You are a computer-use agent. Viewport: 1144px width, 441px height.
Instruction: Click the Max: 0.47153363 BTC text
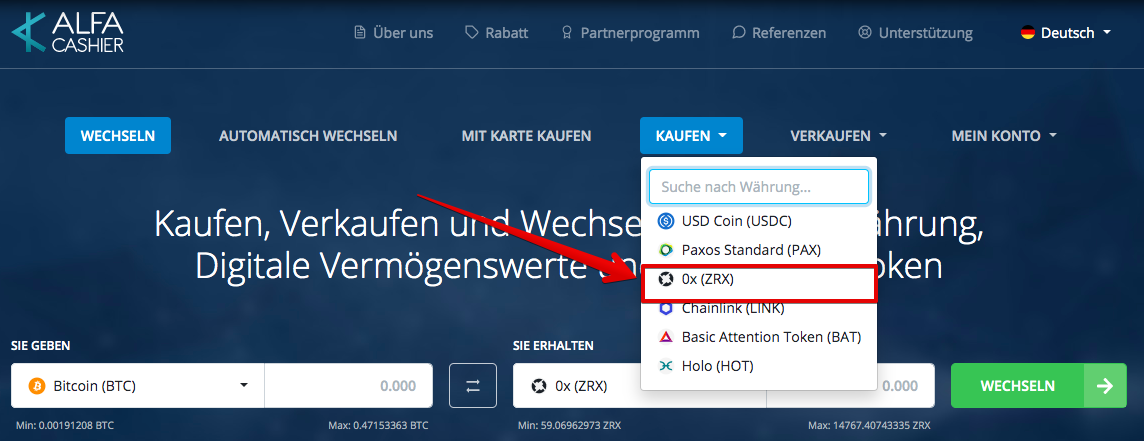pos(379,425)
